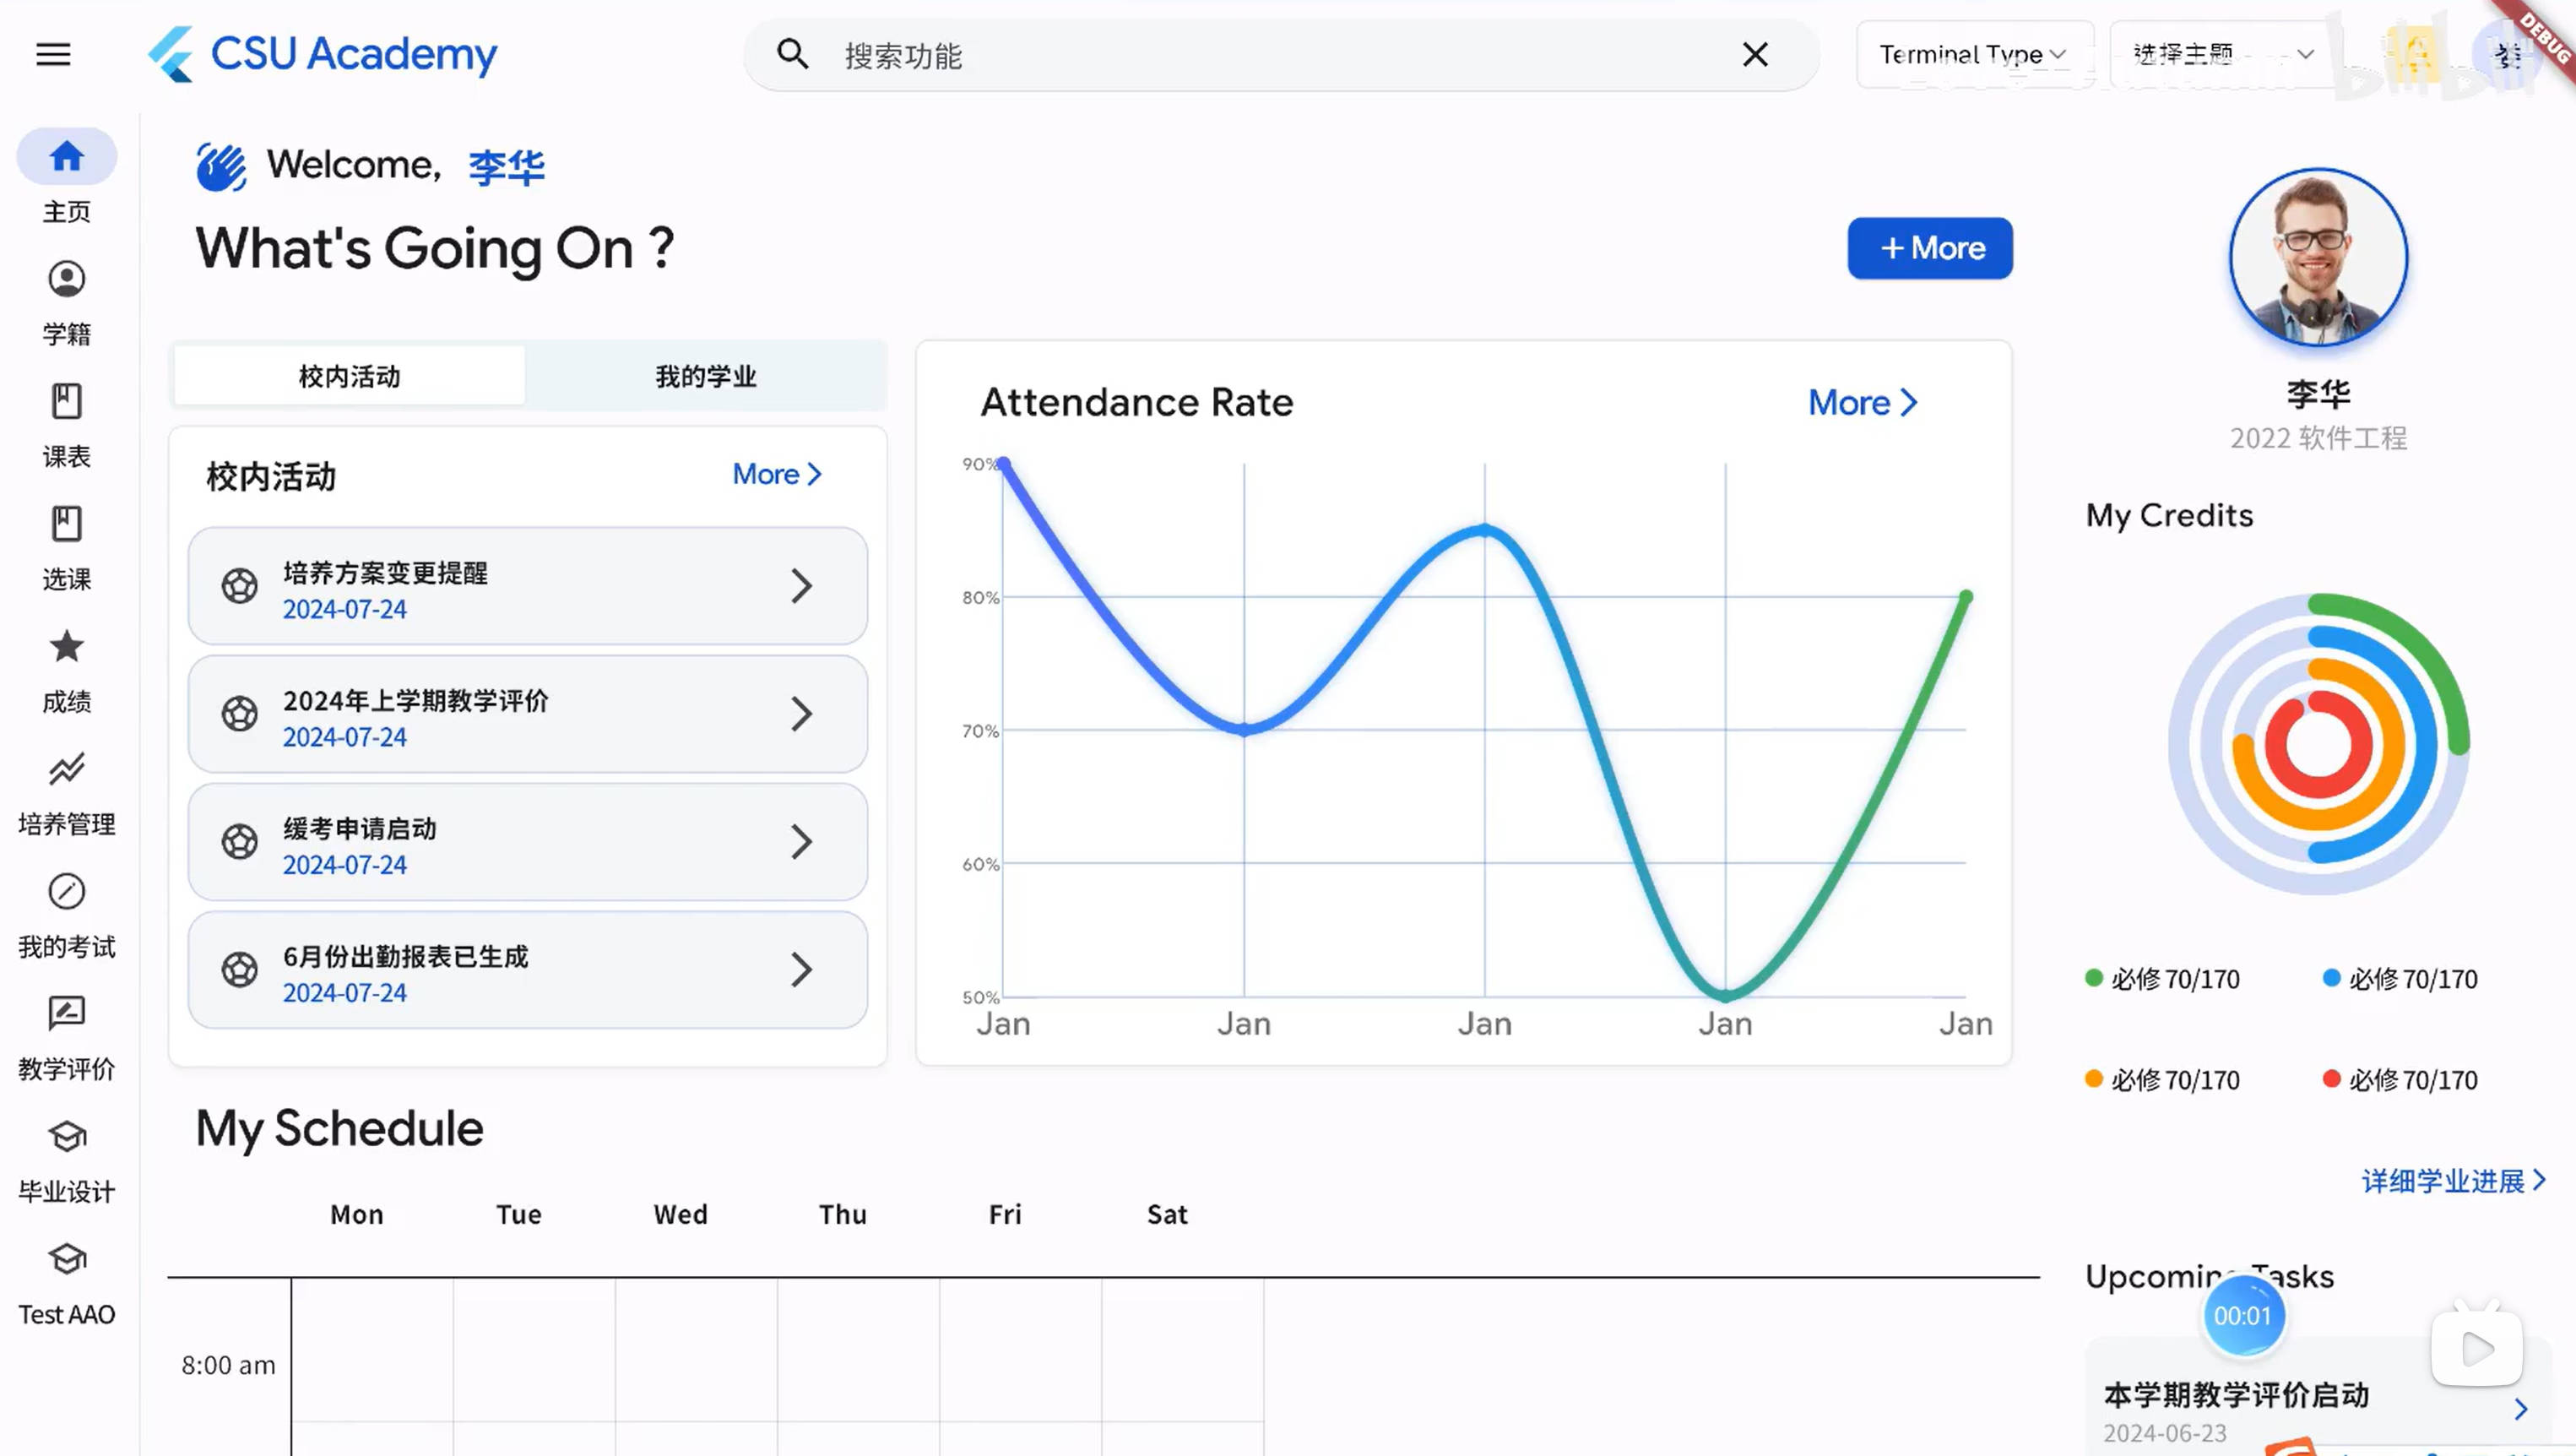The image size is (2576, 1456).
Task: Click the 2022 软件工程 text under avatar
Action: pyautogui.click(x=2318, y=438)
